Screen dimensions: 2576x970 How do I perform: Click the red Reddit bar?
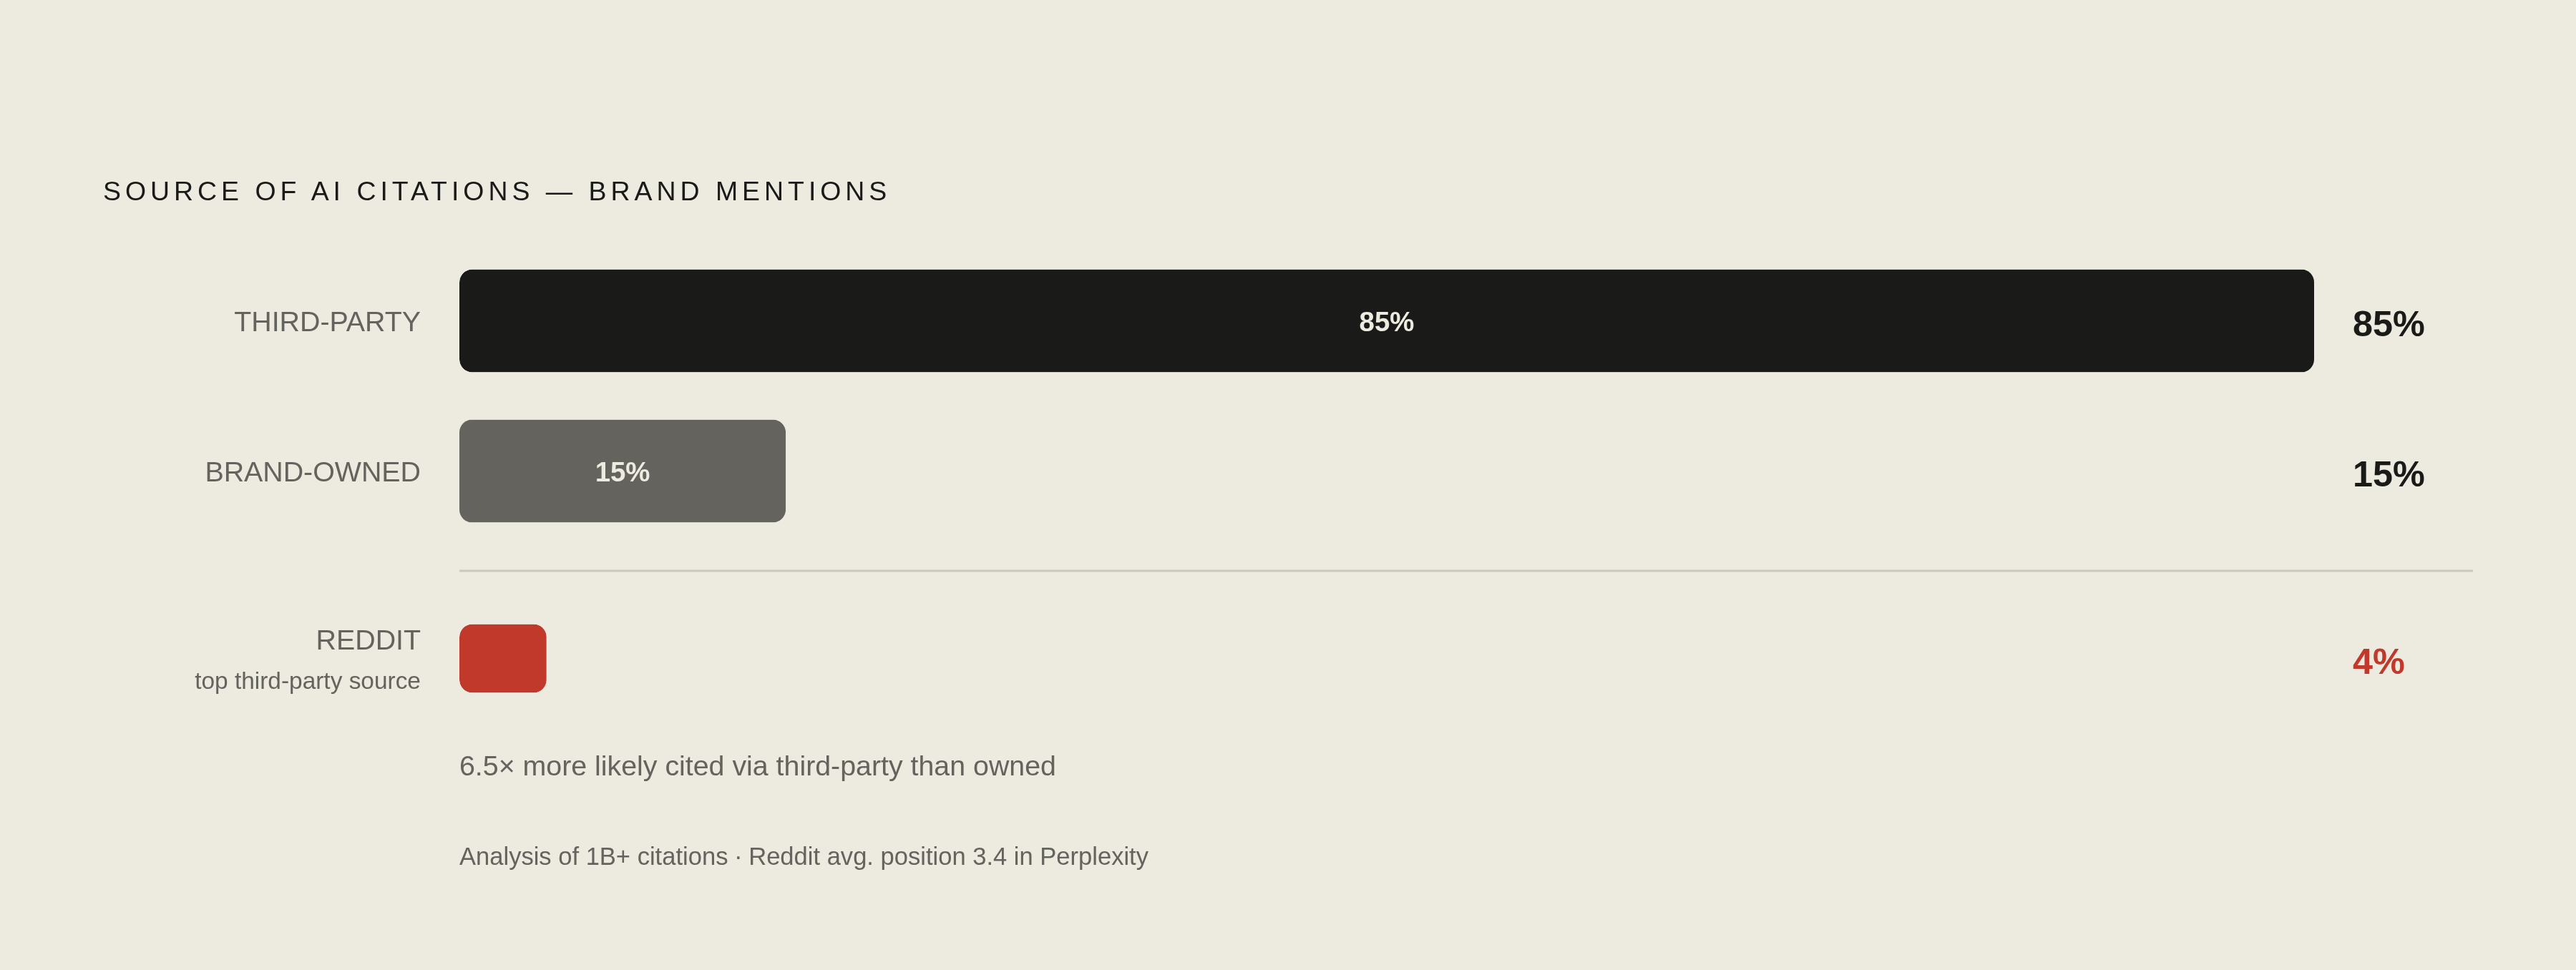(503, 658)
